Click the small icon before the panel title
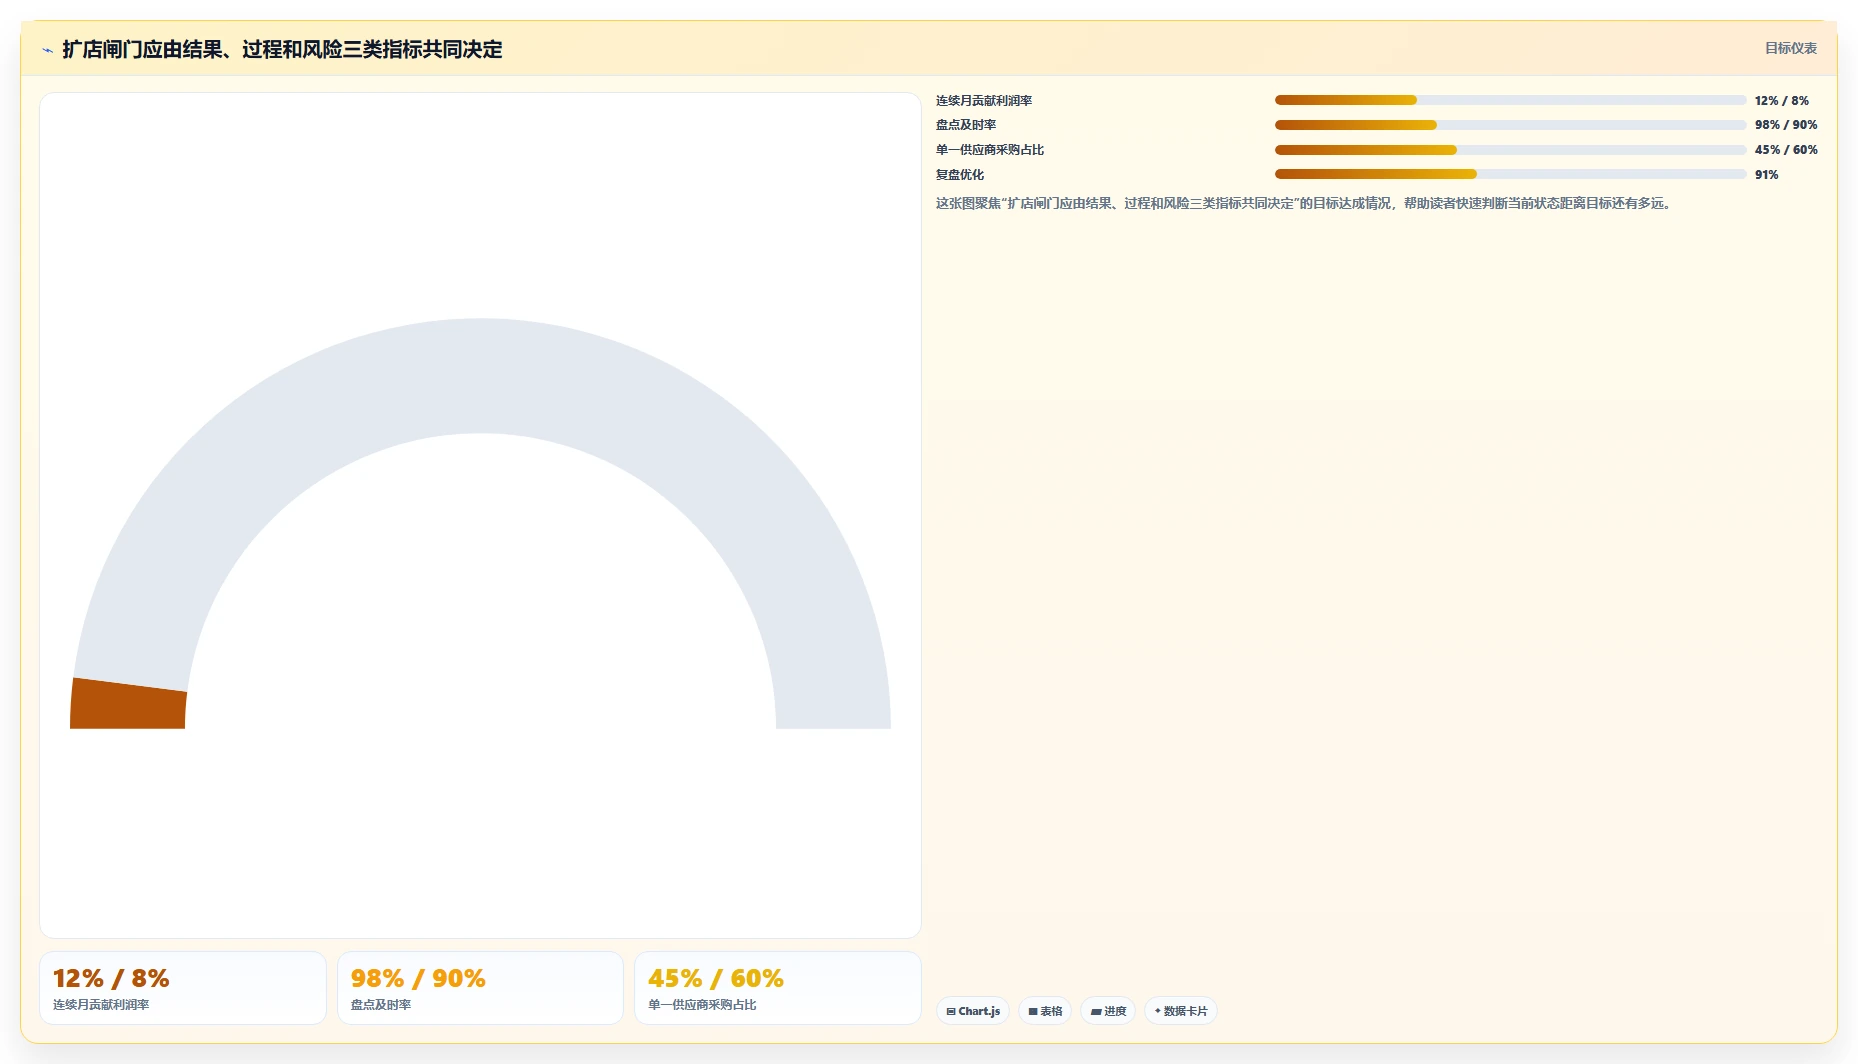This screenshot has height=1064, width=1858. coord(47,50)
